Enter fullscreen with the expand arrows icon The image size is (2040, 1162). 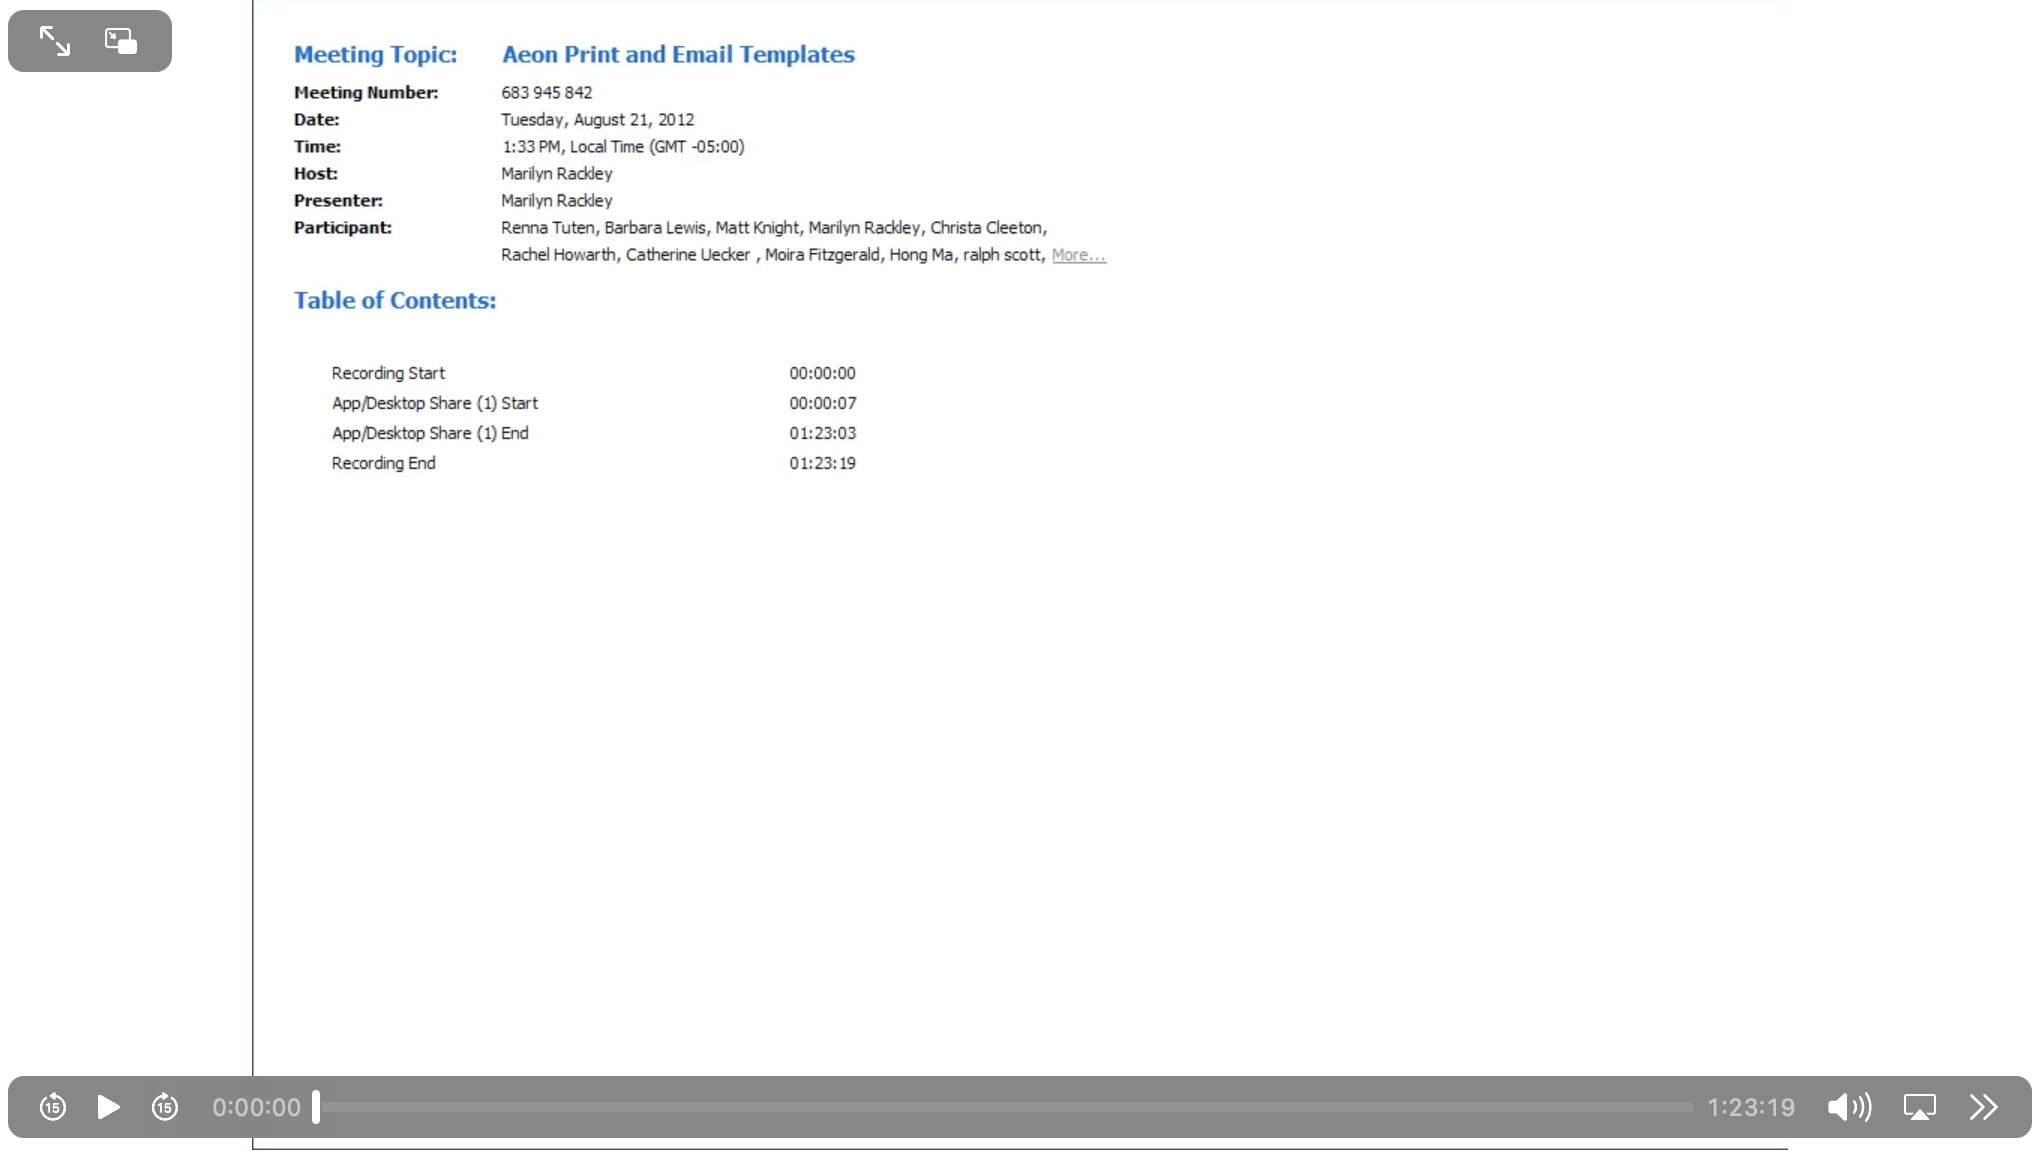[x=55, y=41]
